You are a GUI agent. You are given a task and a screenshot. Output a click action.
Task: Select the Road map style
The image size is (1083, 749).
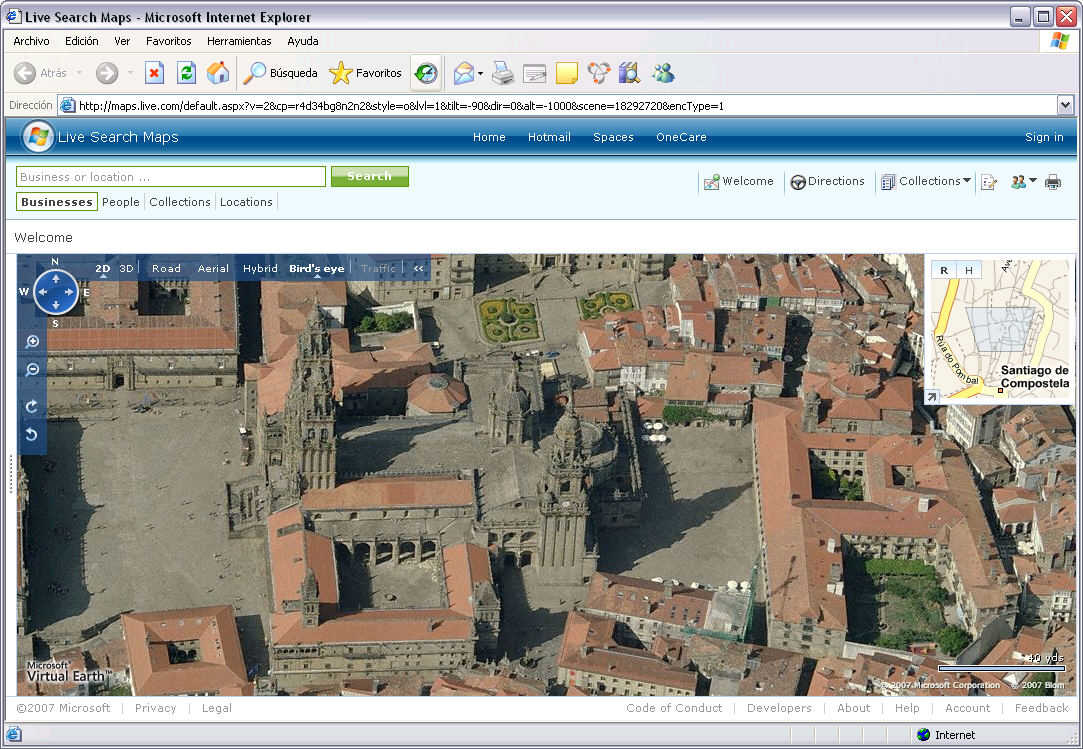tap(166, 268)
